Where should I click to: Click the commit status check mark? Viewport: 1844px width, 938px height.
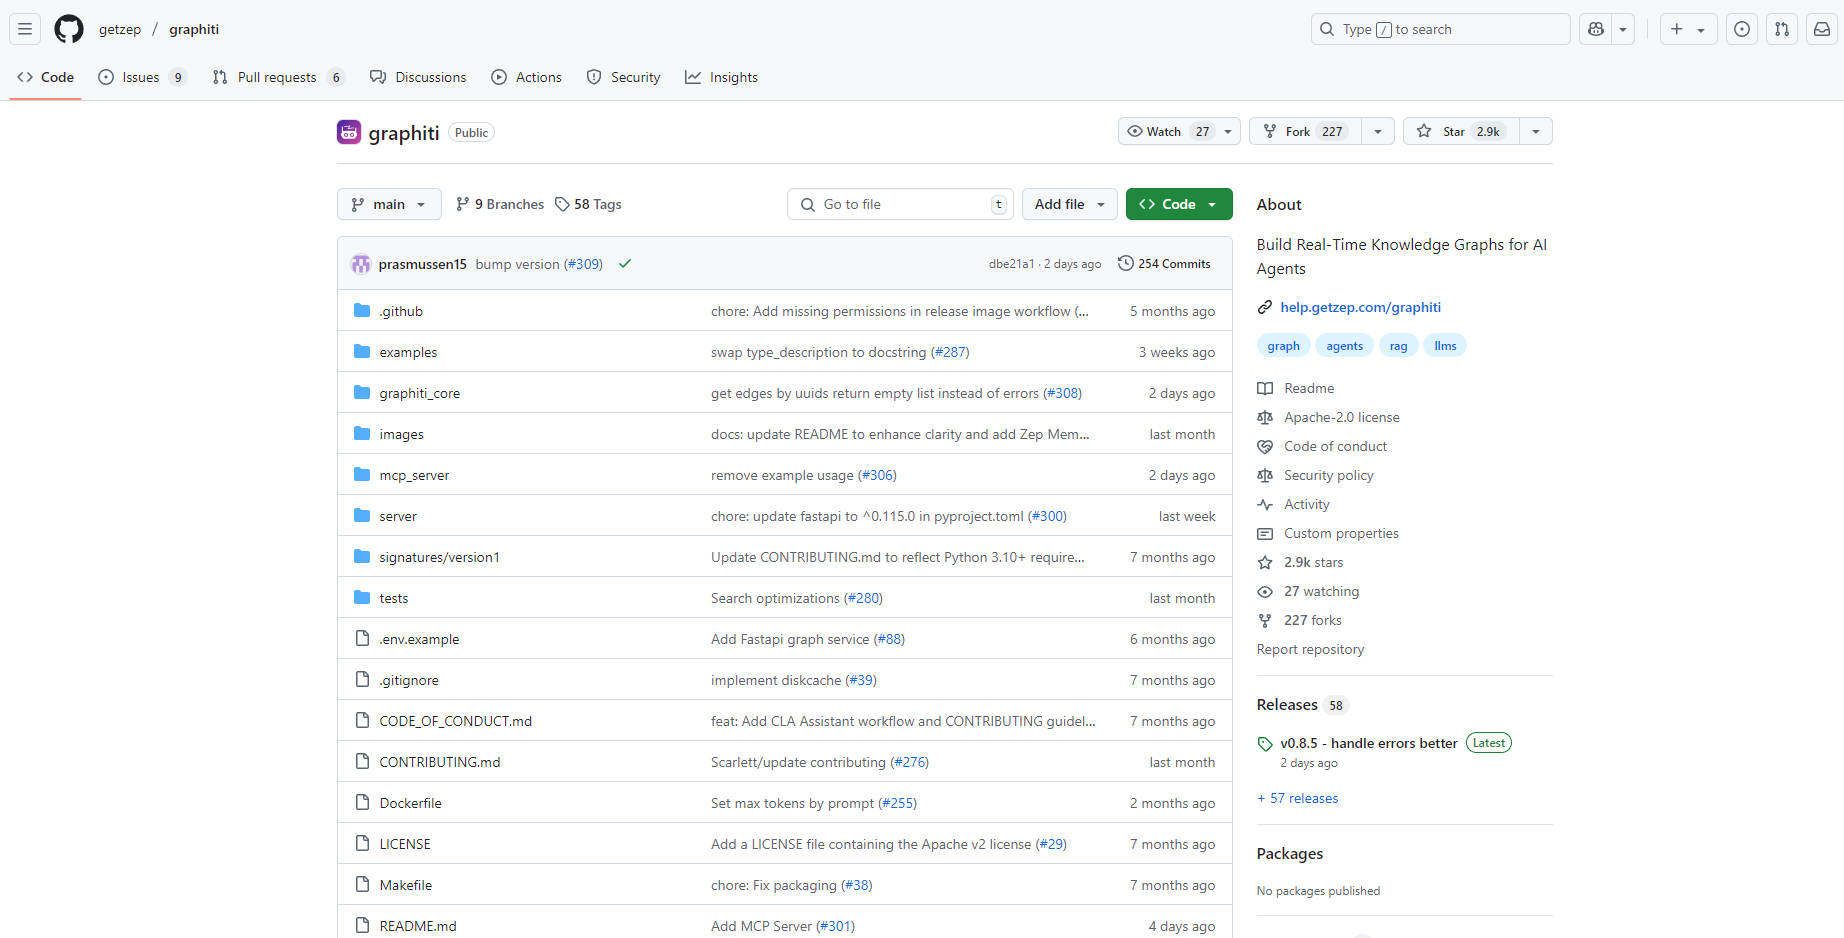(625, 264)
